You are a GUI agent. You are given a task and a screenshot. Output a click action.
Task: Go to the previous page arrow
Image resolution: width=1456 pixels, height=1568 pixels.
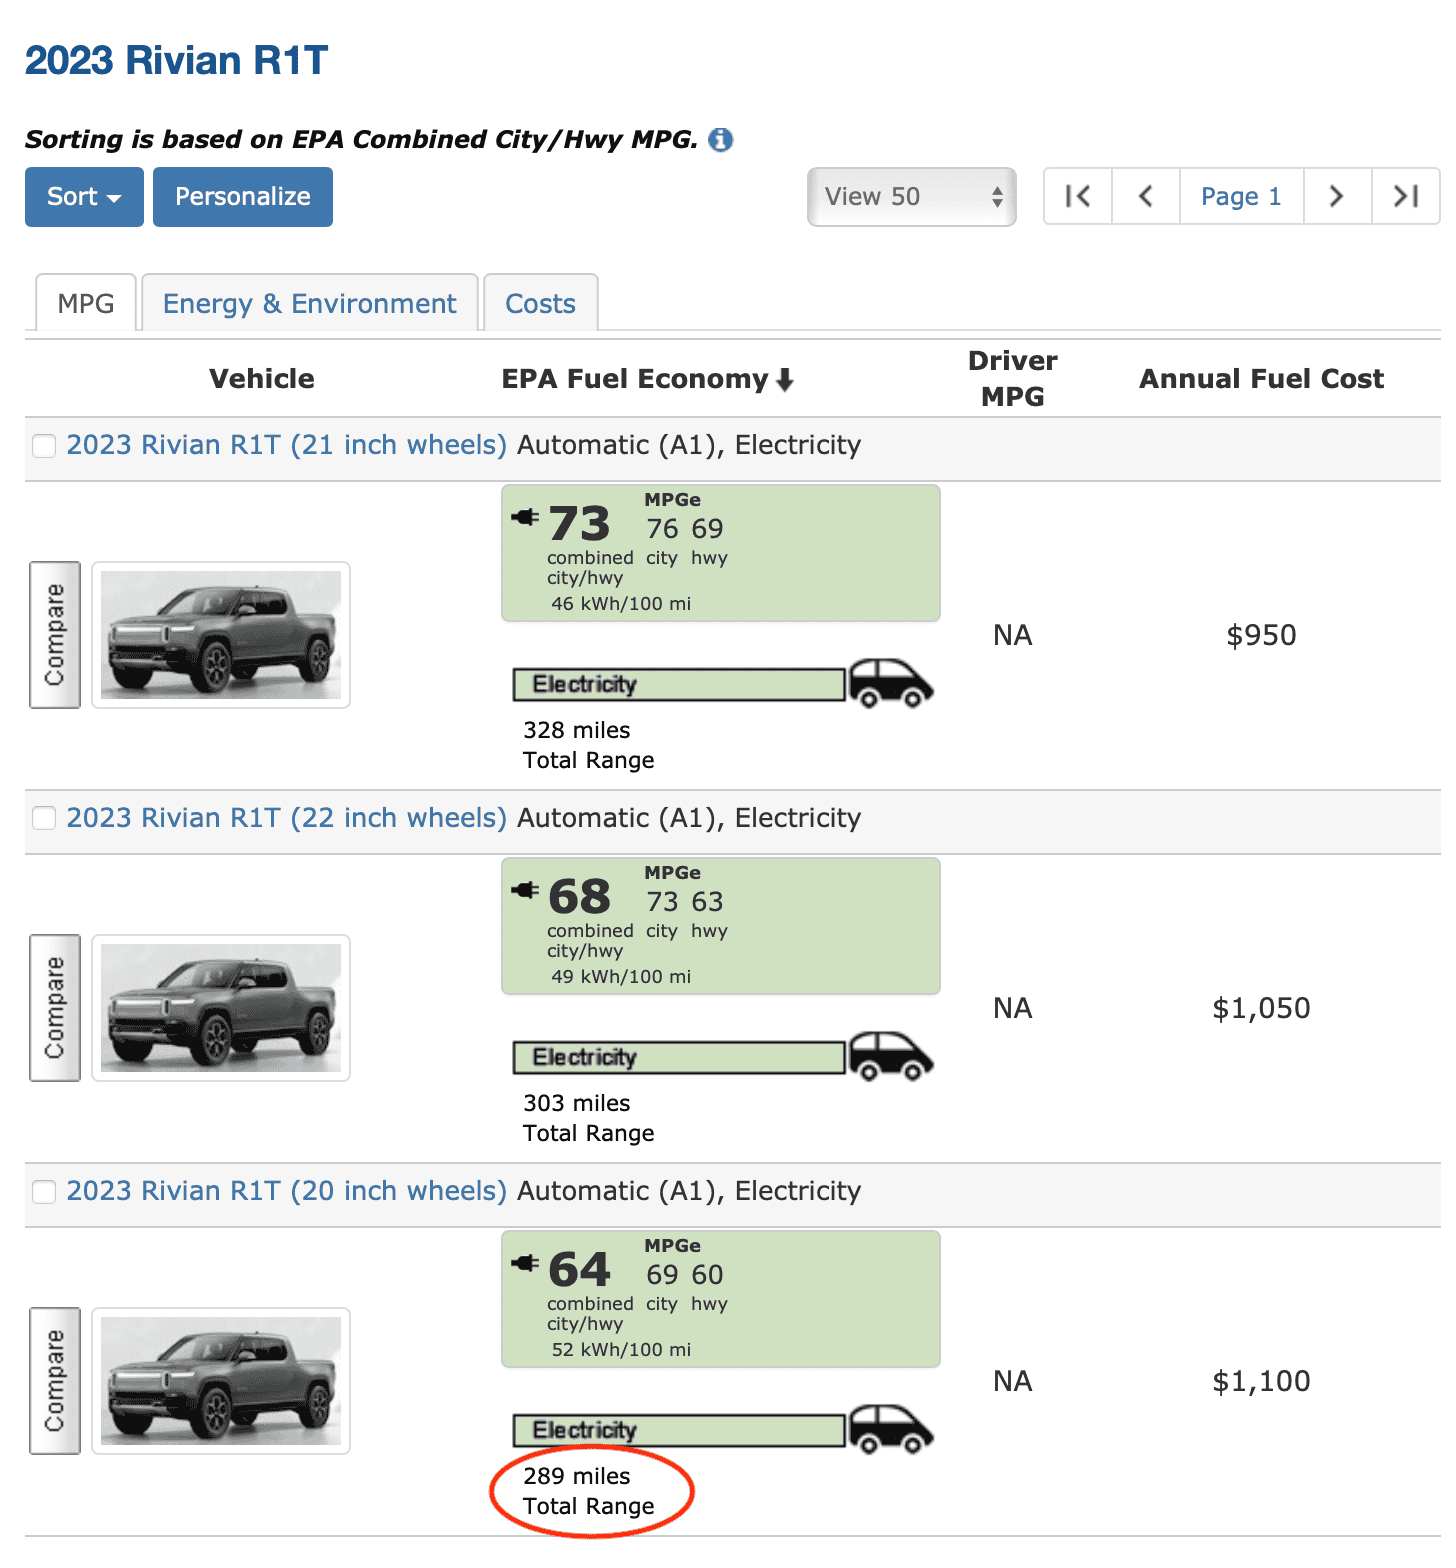(1146, 196)
